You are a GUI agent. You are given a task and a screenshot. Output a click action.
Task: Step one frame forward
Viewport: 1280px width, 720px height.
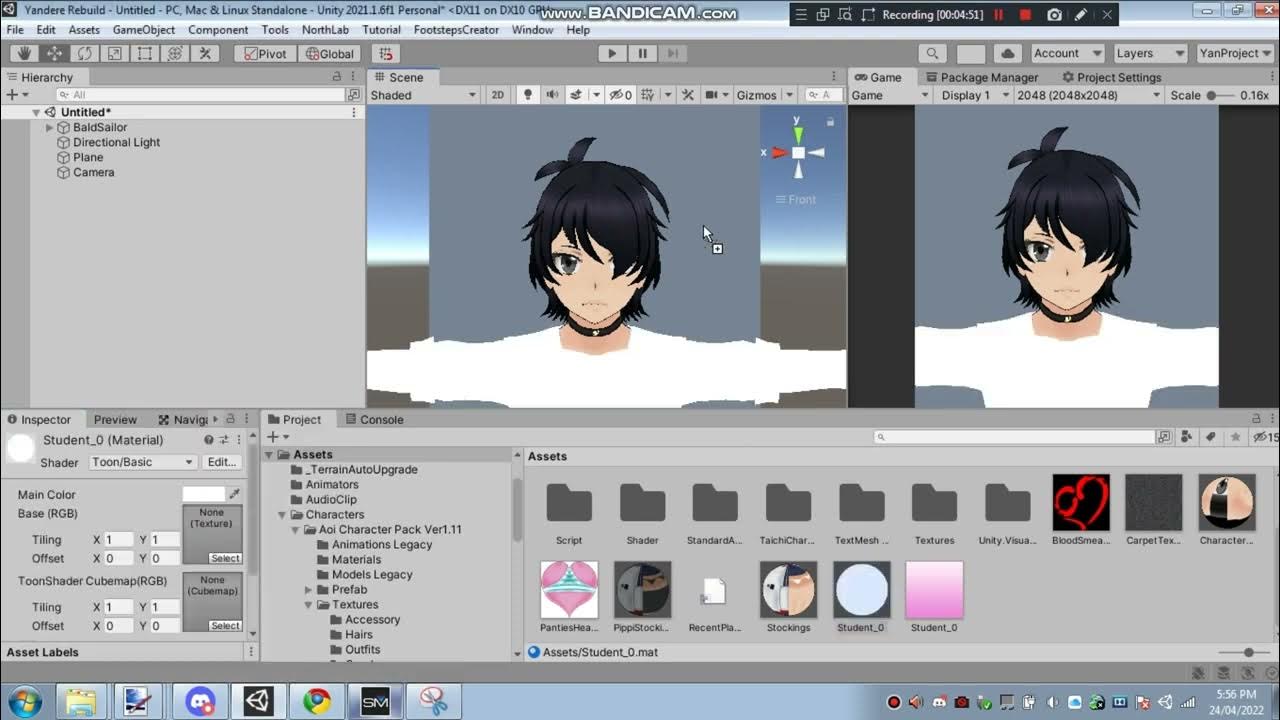(672, 53)
